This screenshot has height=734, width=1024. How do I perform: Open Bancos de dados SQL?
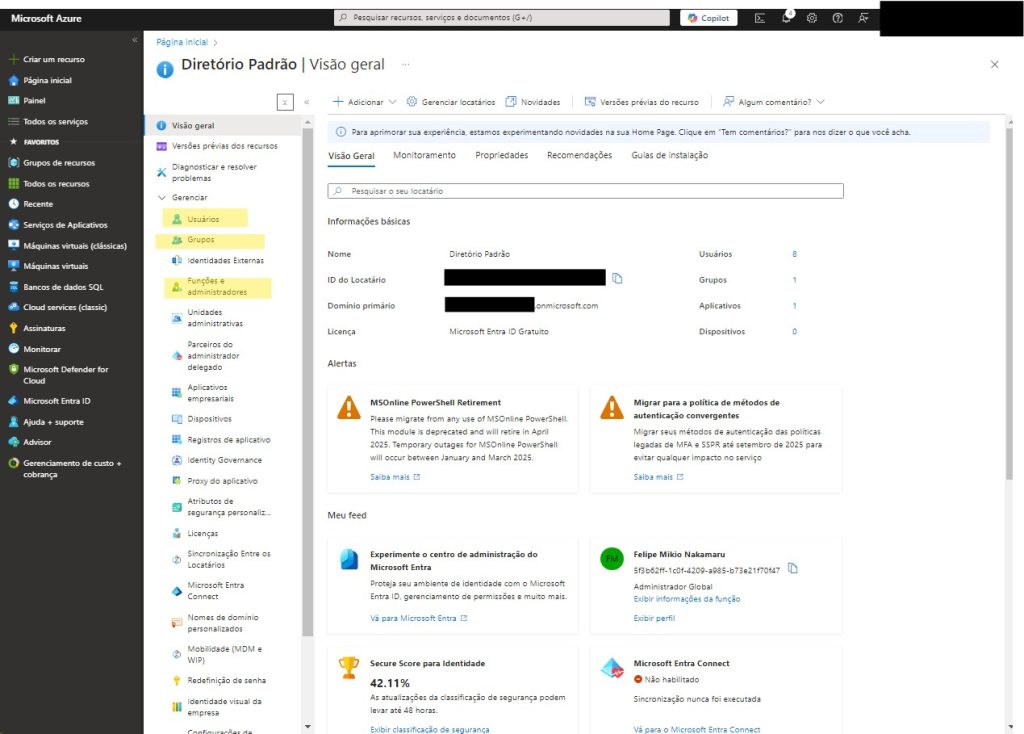coord(63,287)
